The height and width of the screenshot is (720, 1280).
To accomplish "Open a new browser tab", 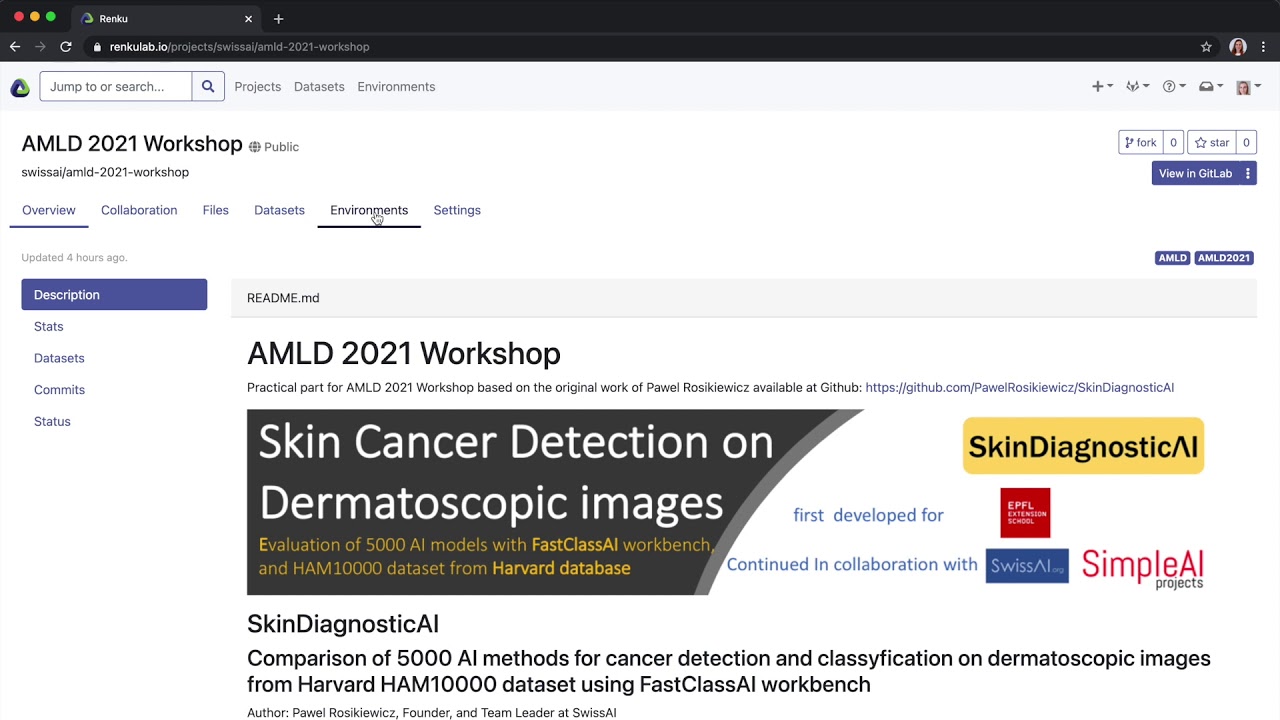I will click(279, 18).
